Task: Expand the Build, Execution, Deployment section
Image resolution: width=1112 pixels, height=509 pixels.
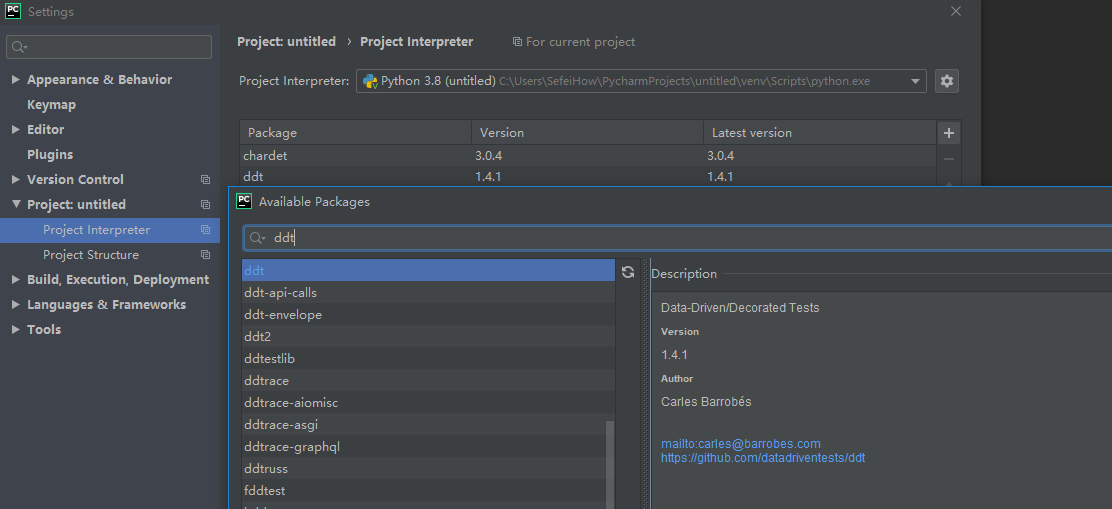Action: pyautogui.click(x=16, y=280)
